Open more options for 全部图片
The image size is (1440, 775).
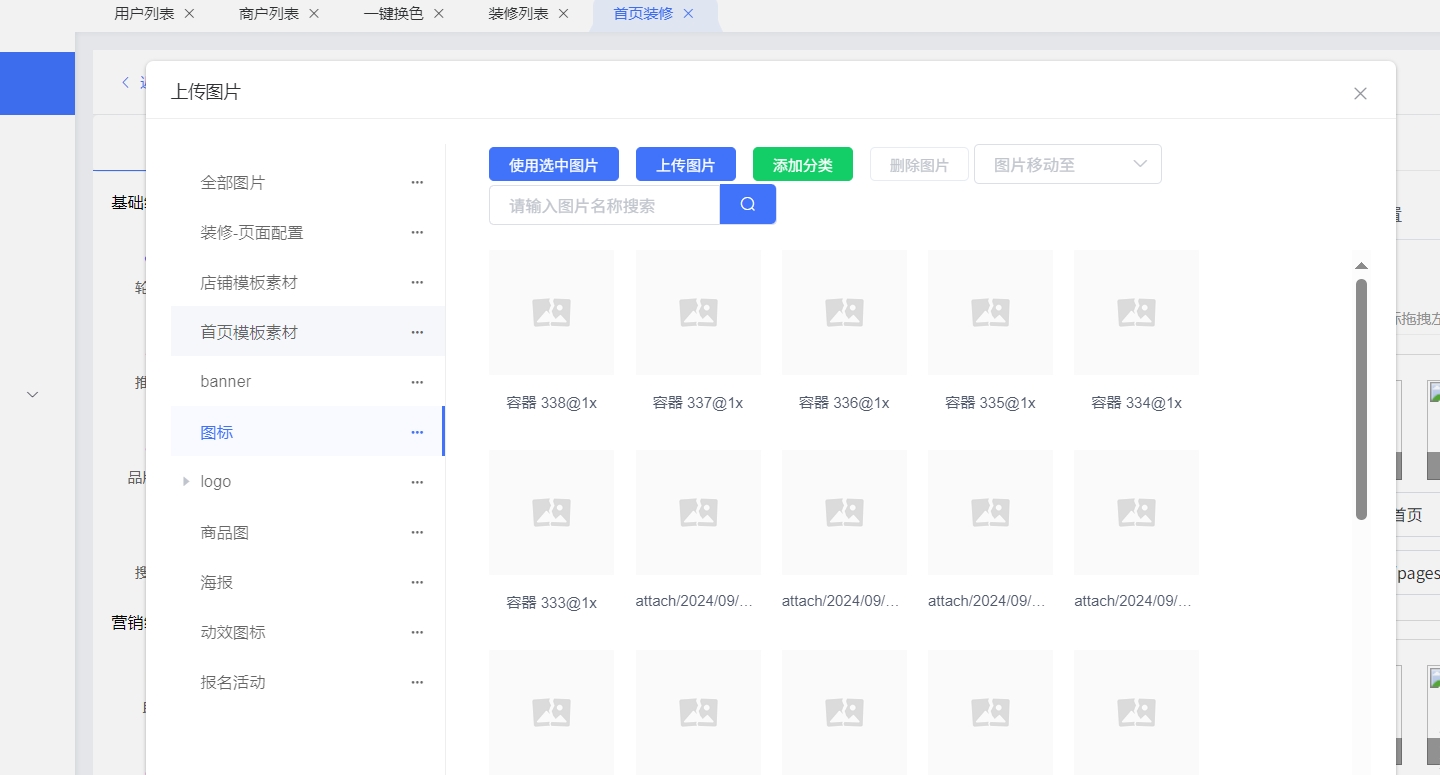417,183
